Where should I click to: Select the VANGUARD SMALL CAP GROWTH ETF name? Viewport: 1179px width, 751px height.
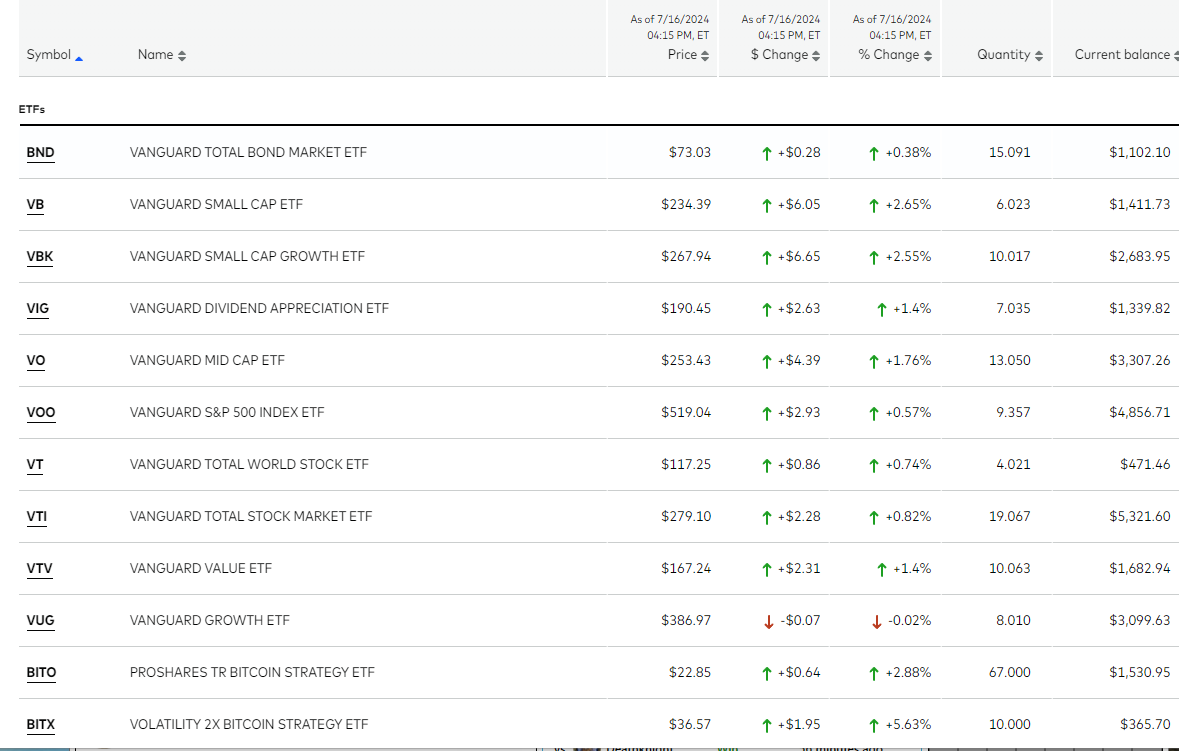tap(247, 256)
